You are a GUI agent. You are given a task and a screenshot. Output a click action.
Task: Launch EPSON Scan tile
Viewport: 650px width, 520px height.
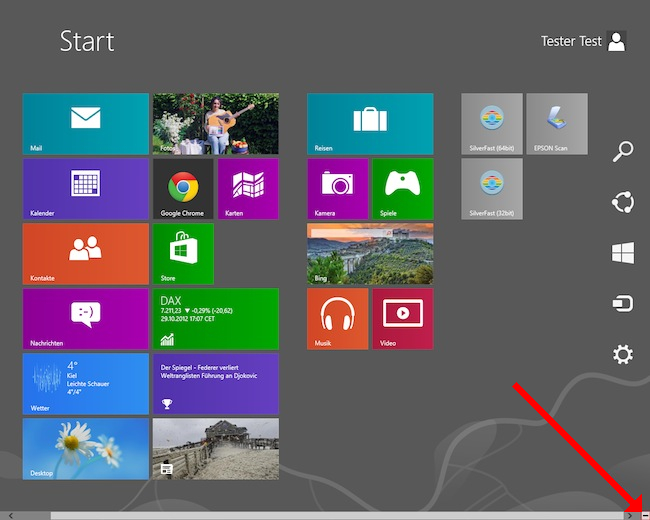(556, 124)
